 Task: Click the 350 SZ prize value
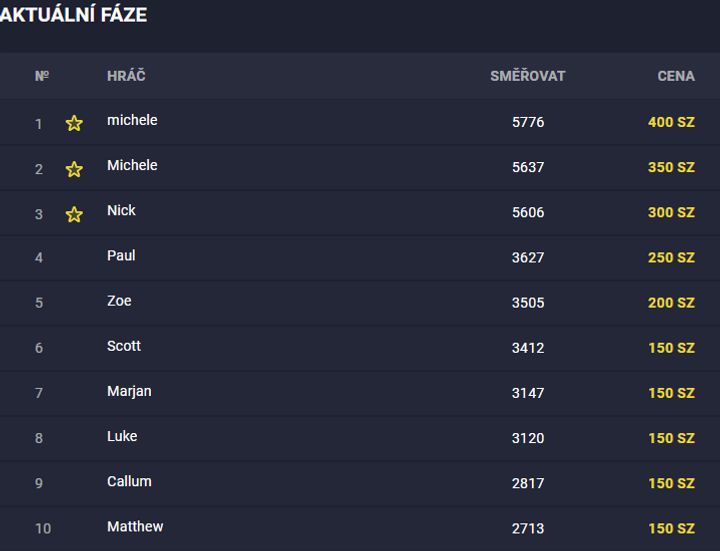click(x=671, y=167)
